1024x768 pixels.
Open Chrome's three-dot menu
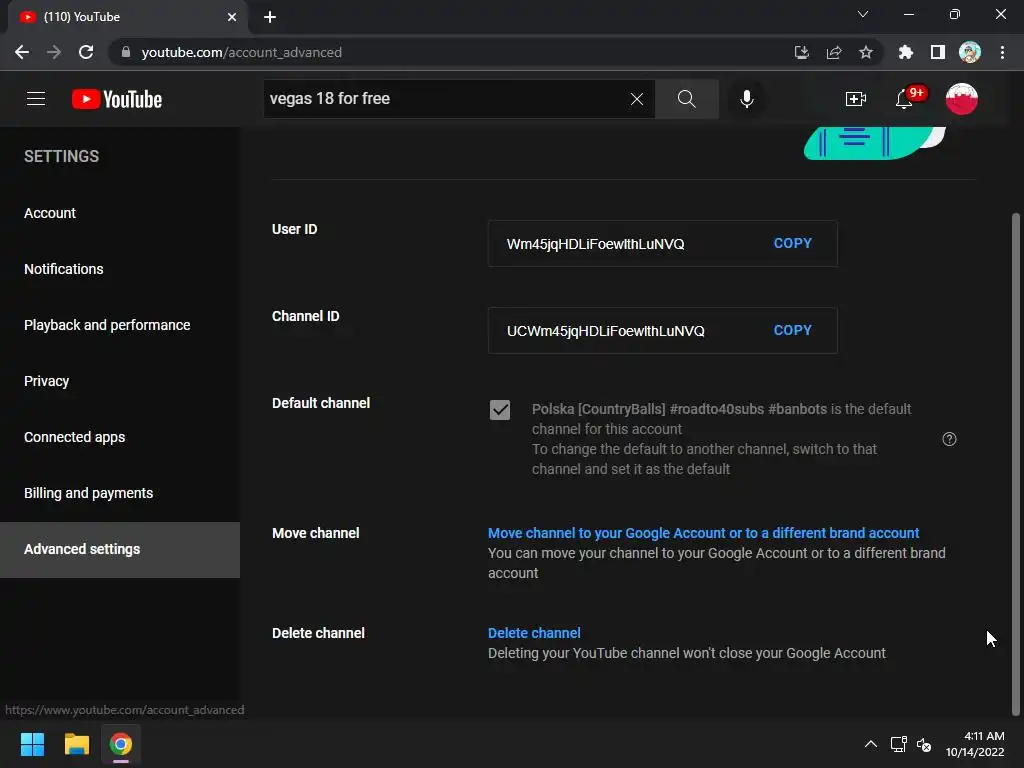click(x=1002, y=52)
